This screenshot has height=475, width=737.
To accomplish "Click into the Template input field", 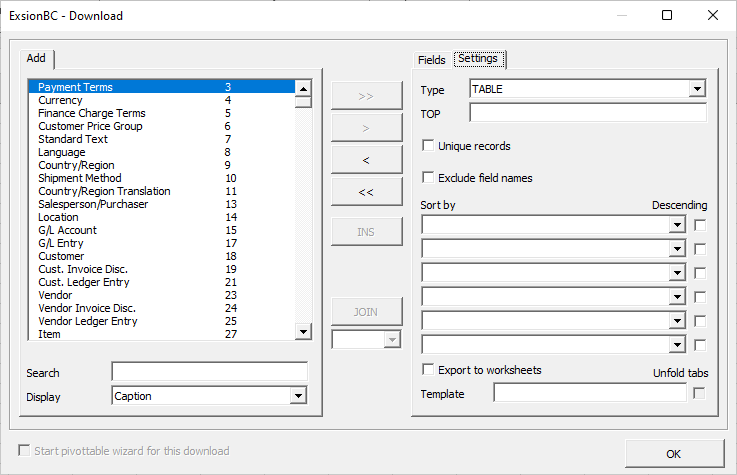I will (590, 392).
